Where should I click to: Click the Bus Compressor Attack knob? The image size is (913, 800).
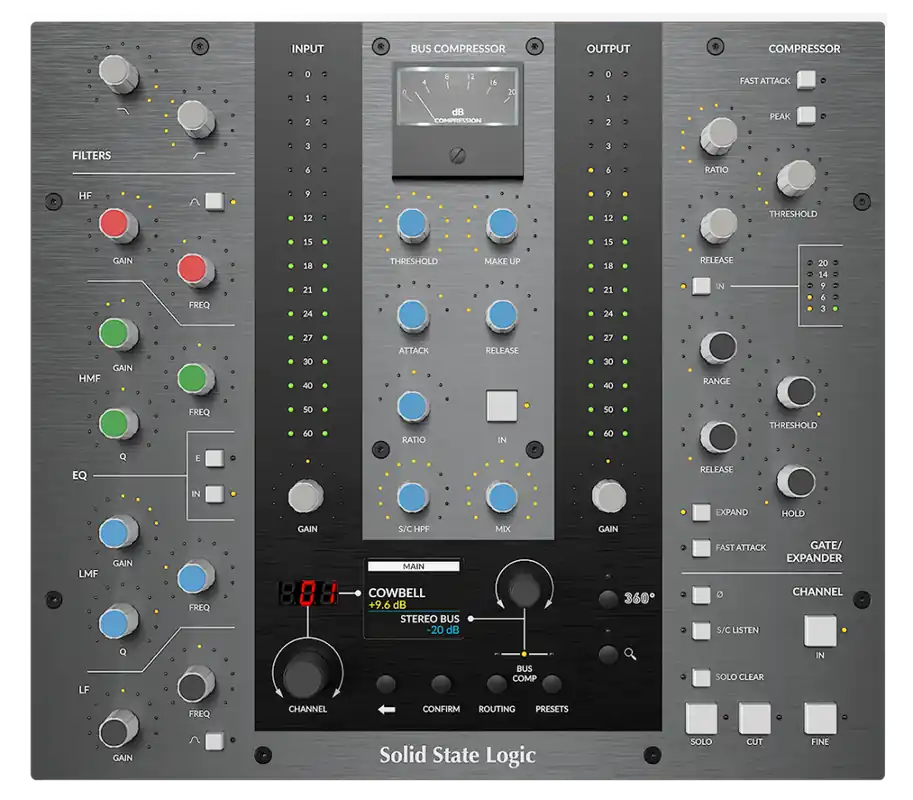pos(413,316)
